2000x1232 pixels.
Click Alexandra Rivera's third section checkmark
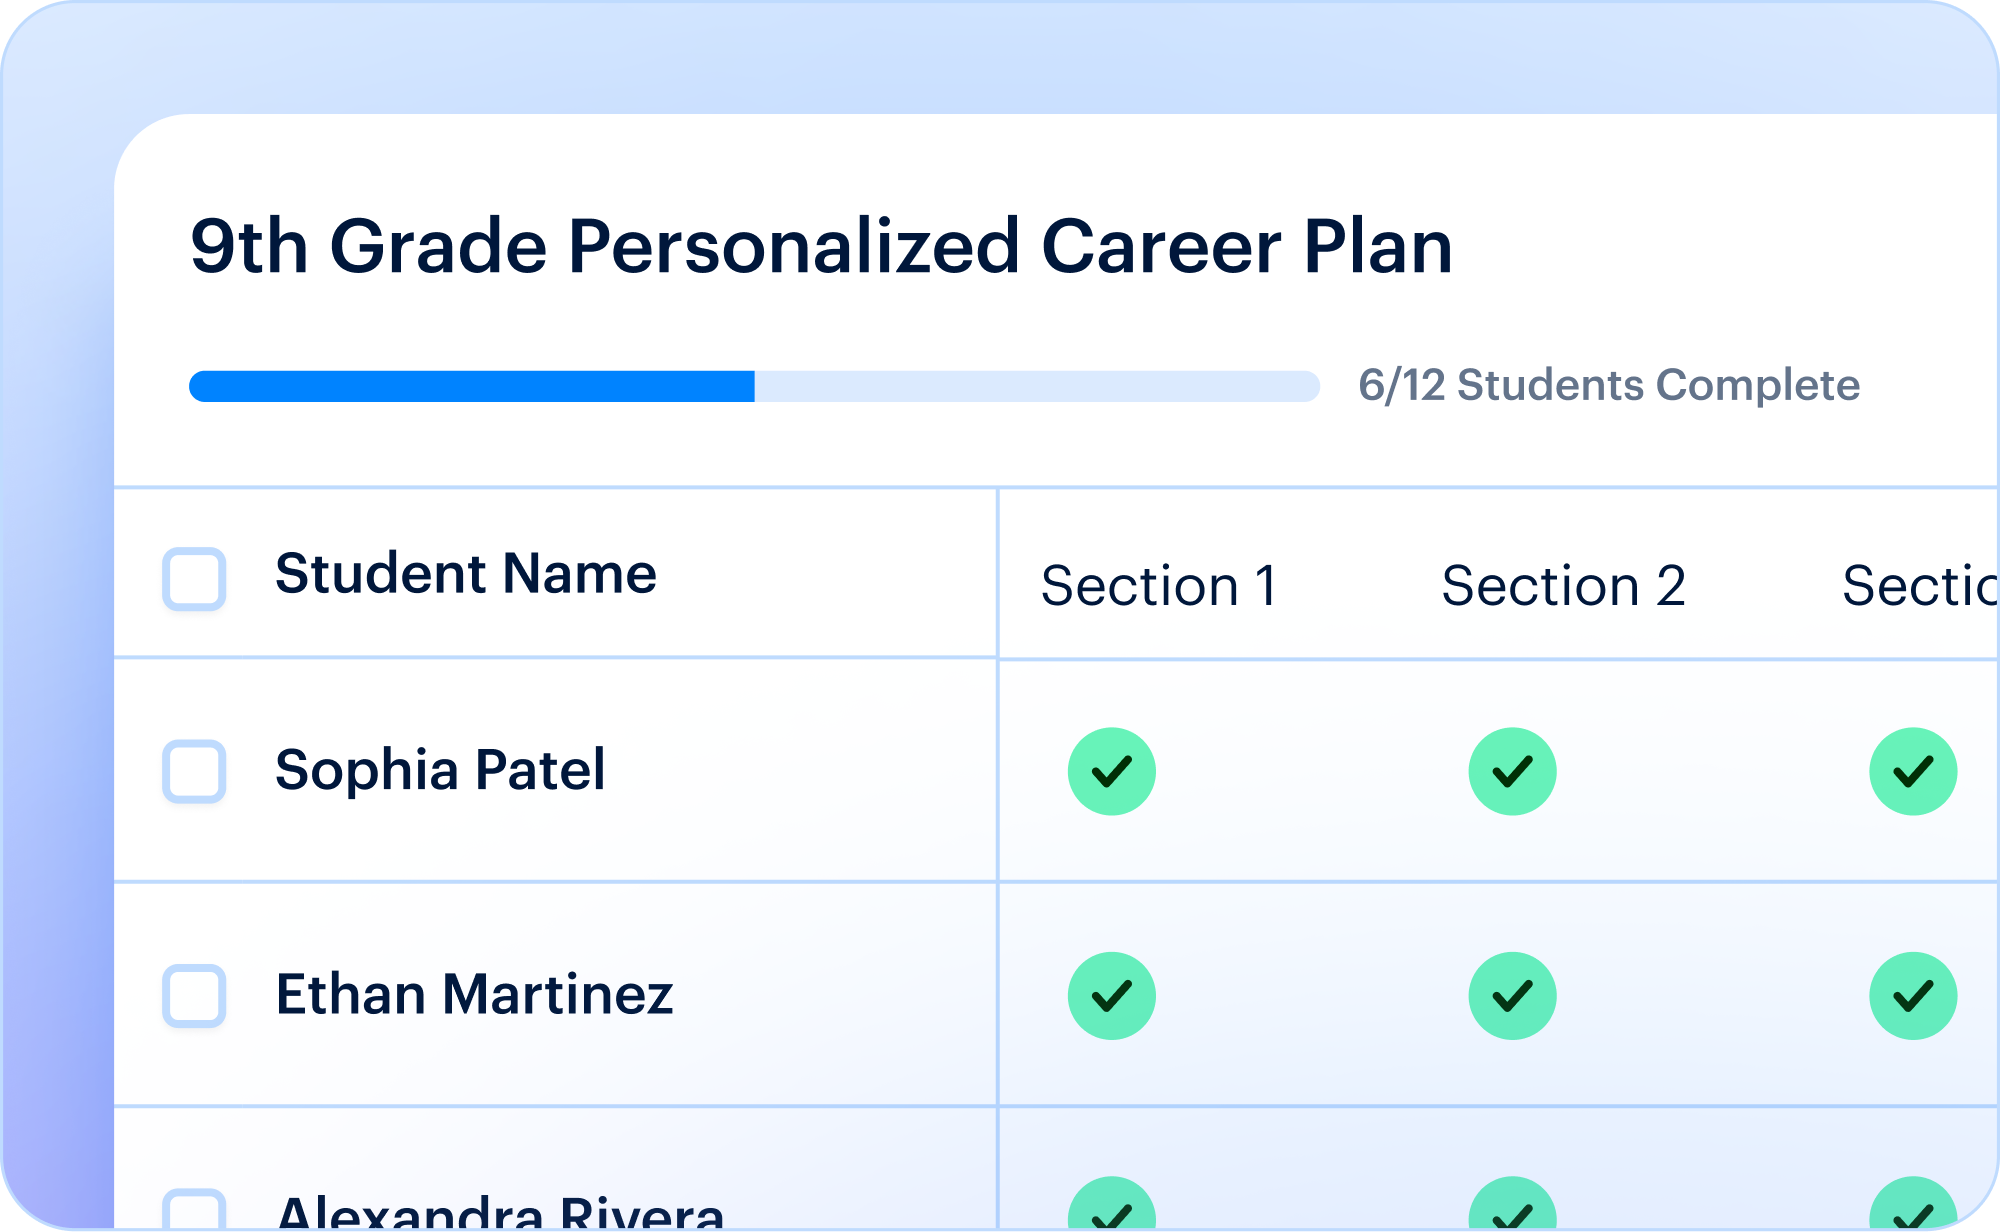tap(1913, 1204)
